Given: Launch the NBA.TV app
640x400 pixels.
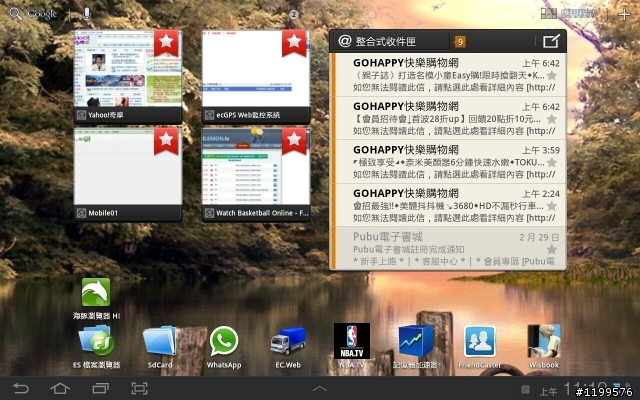Looking at the screenshot, I should click(352, 347).
